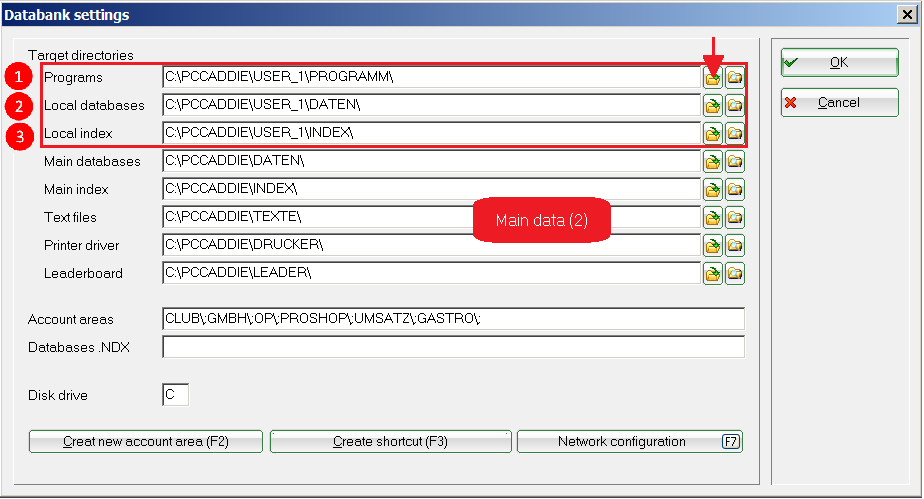Image resolution: width=924 pixels, height=499 pixels.
Task: Click green-arrow folder icon for Local index
Action: click(x=713, y=133)
